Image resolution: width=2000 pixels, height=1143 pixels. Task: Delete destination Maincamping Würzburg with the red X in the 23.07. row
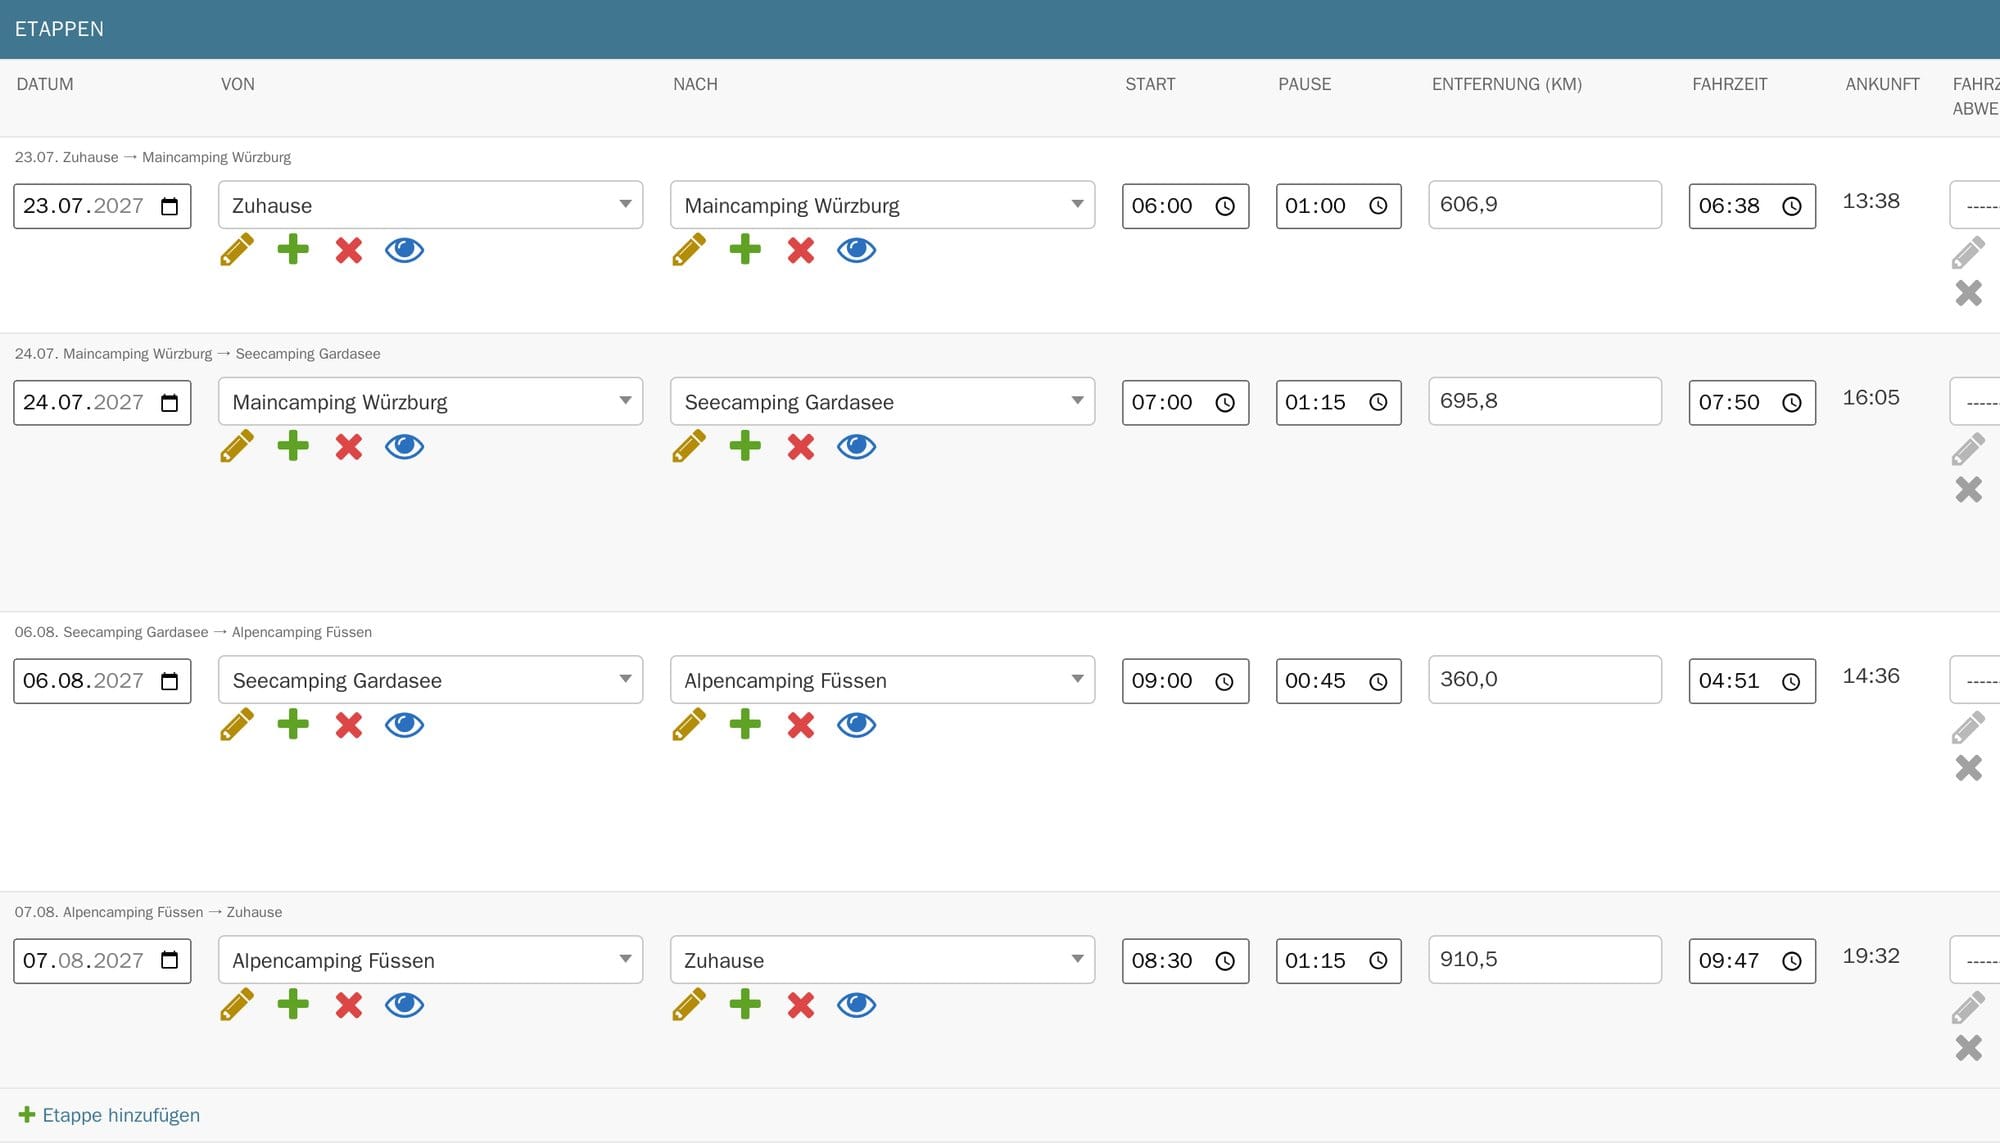pyautogui.click(x=801, y=250)
